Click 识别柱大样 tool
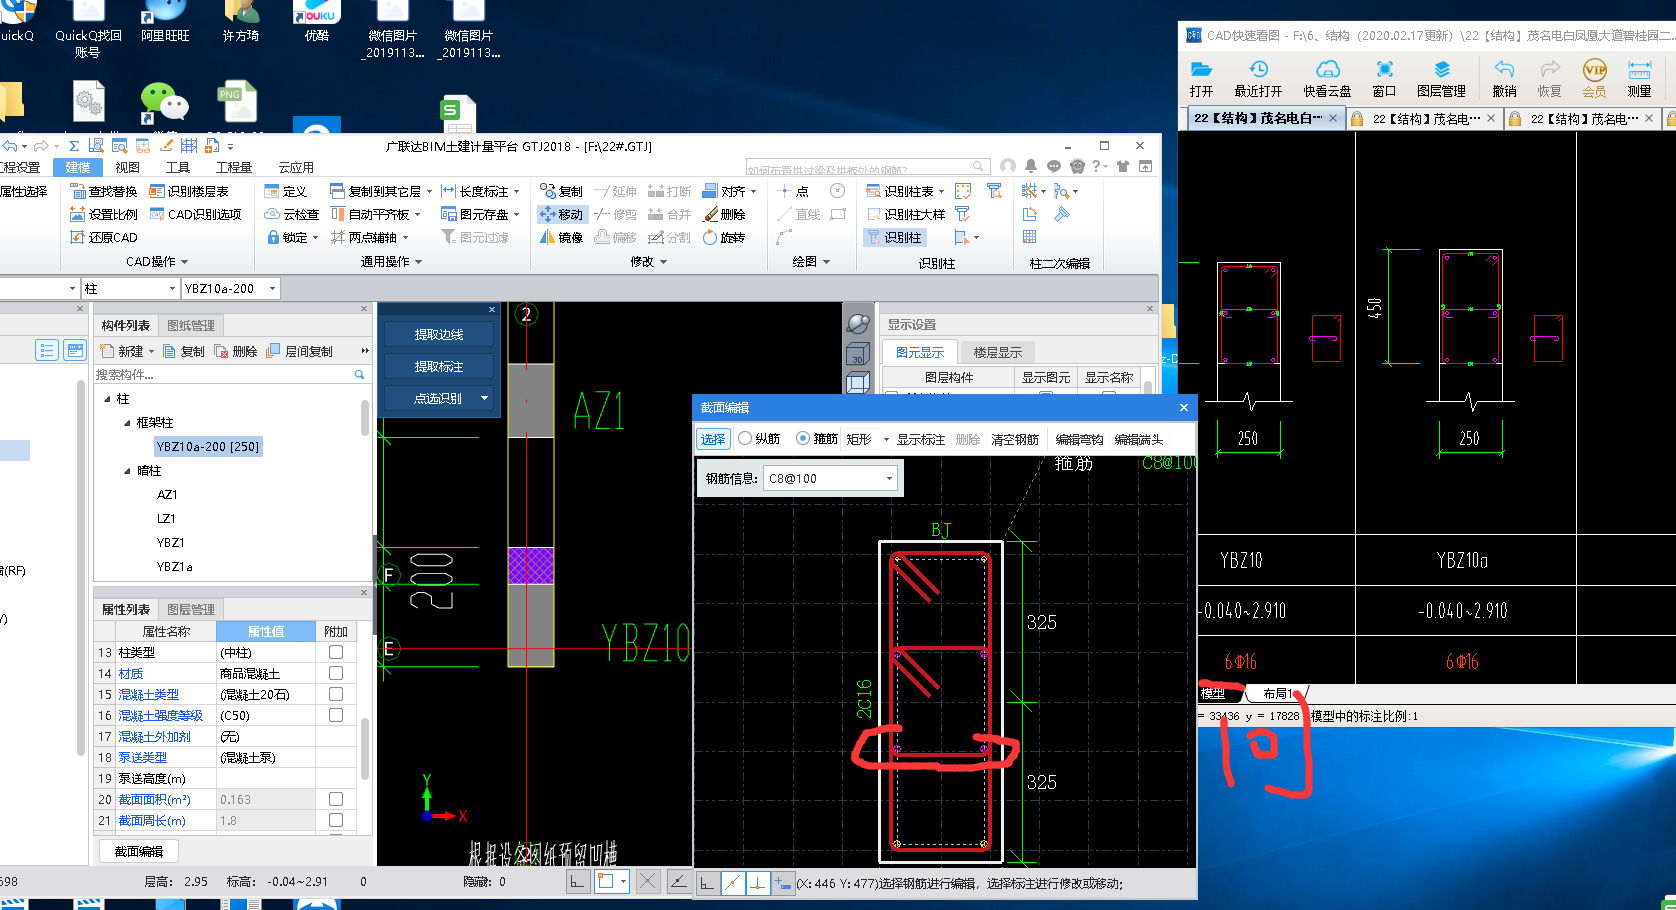 [905, 214]
